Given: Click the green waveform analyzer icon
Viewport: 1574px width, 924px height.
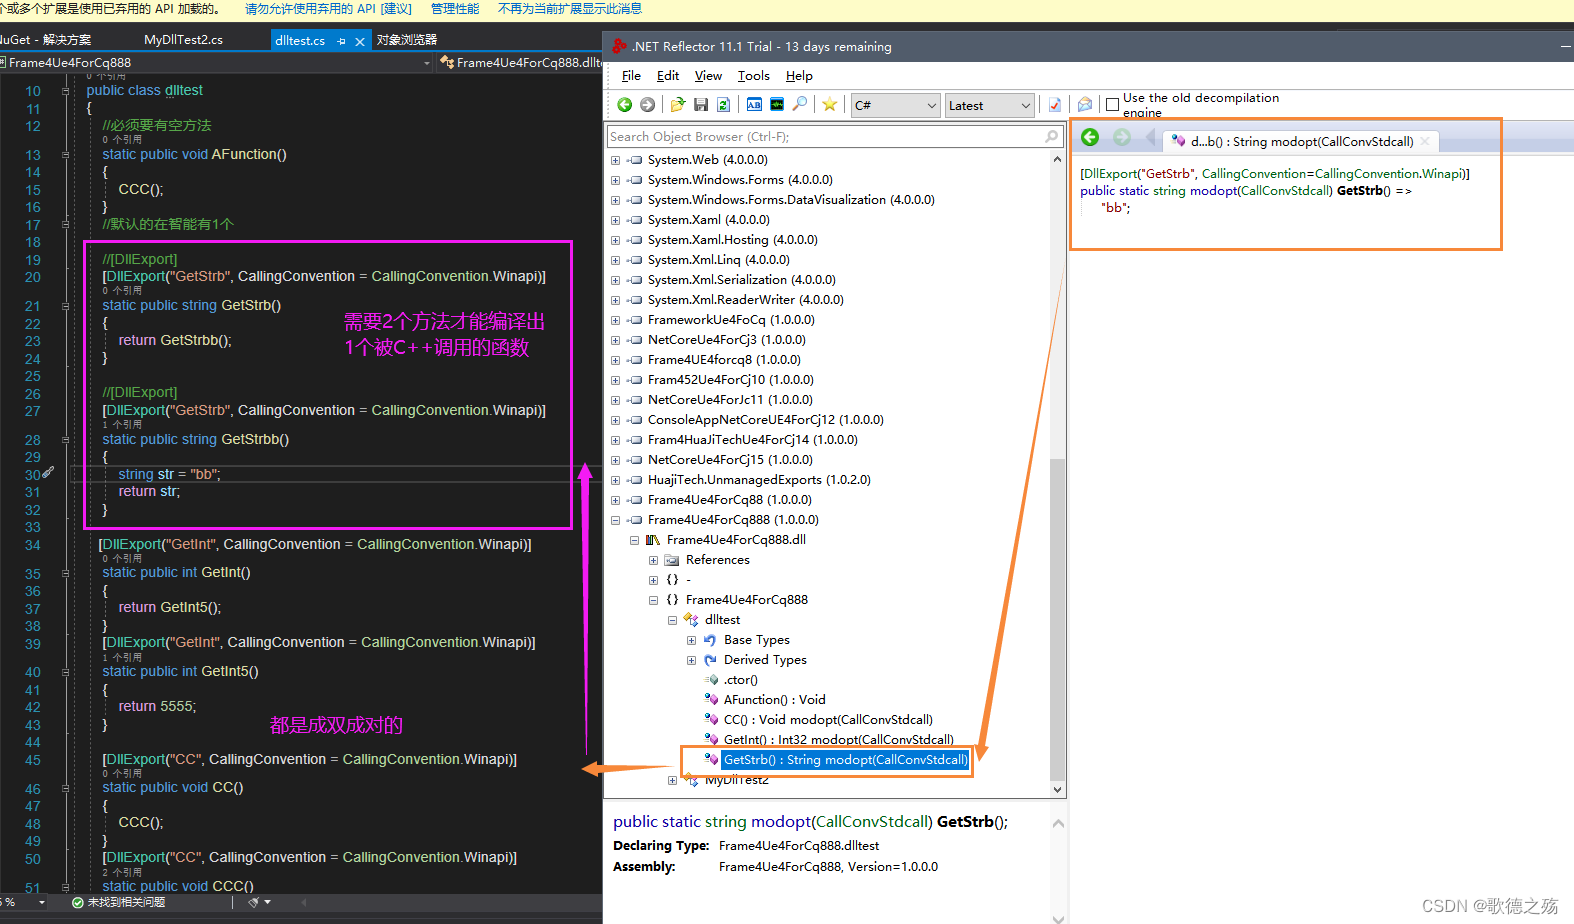Looking at the screenshot, I should click(777, 104).
